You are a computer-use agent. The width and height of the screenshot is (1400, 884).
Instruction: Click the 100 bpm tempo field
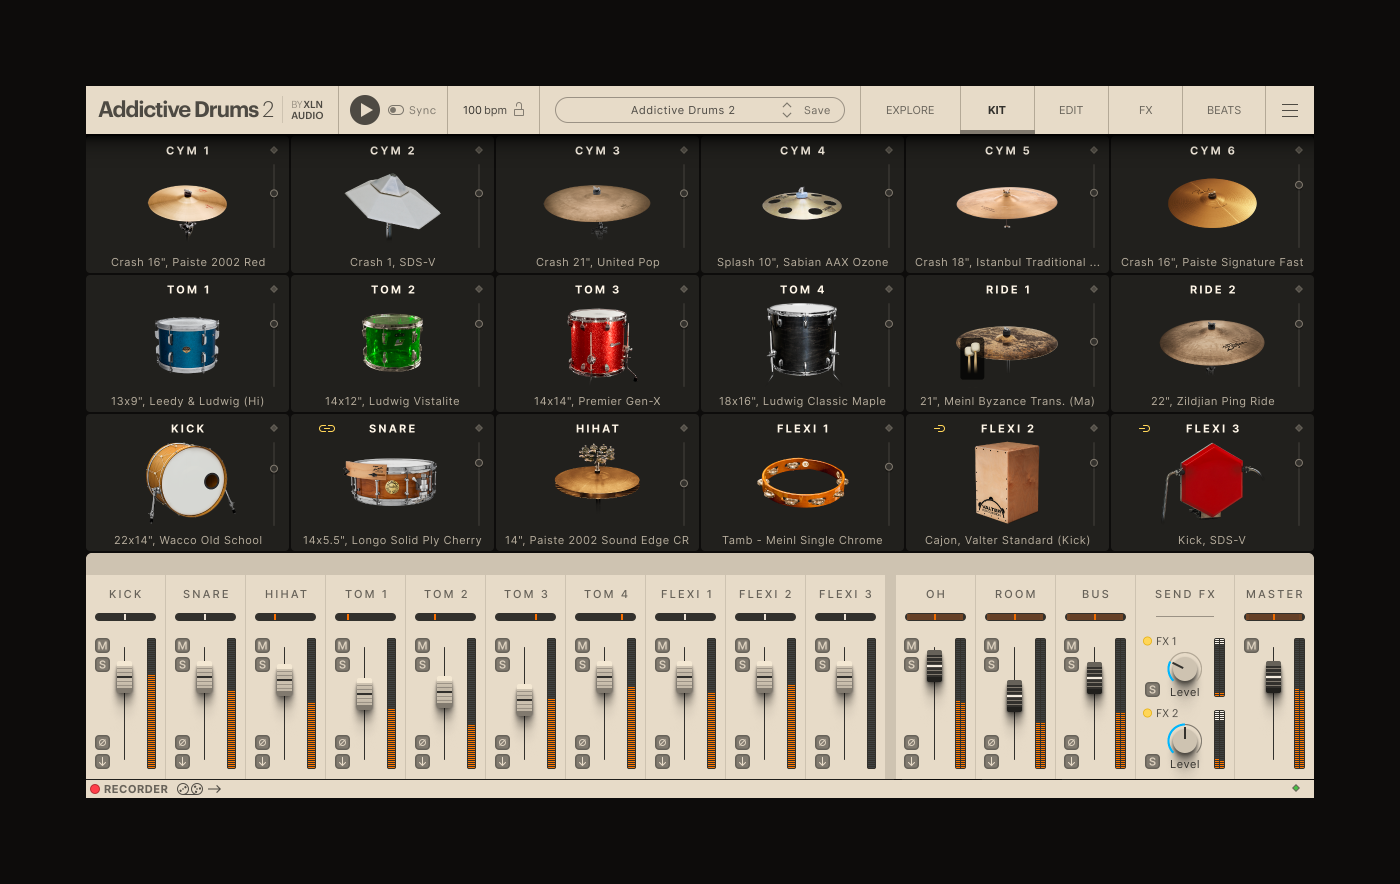pos(485,110)
